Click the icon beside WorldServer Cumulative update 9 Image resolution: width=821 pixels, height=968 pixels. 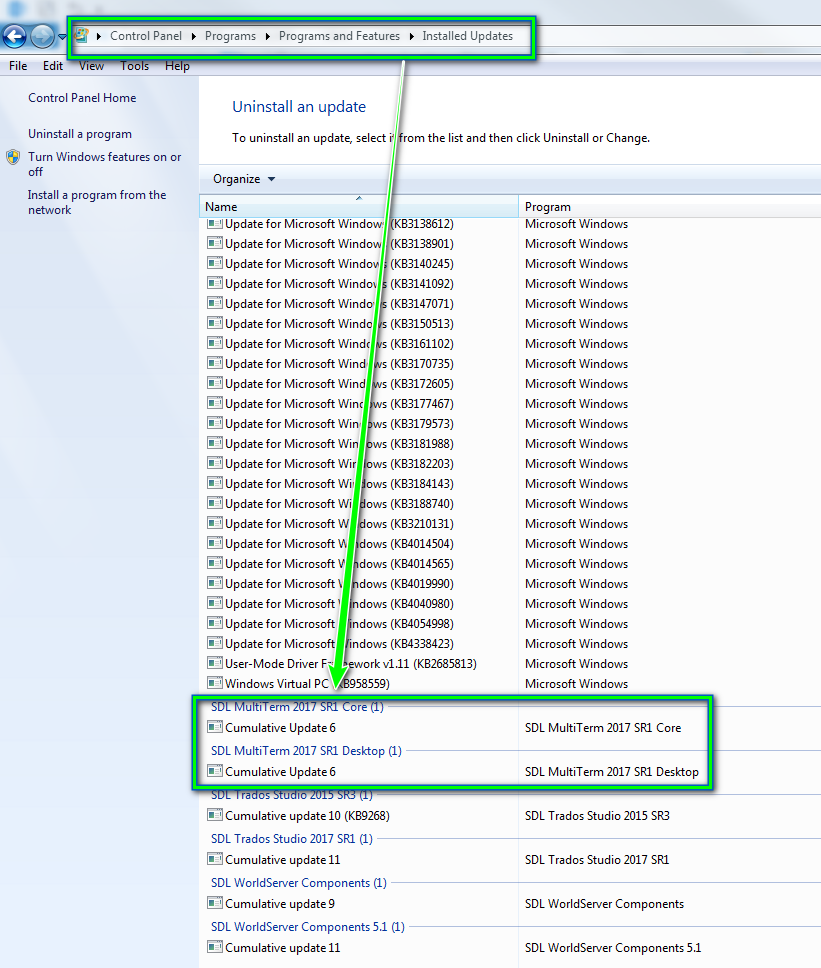[x=214, y=904]
